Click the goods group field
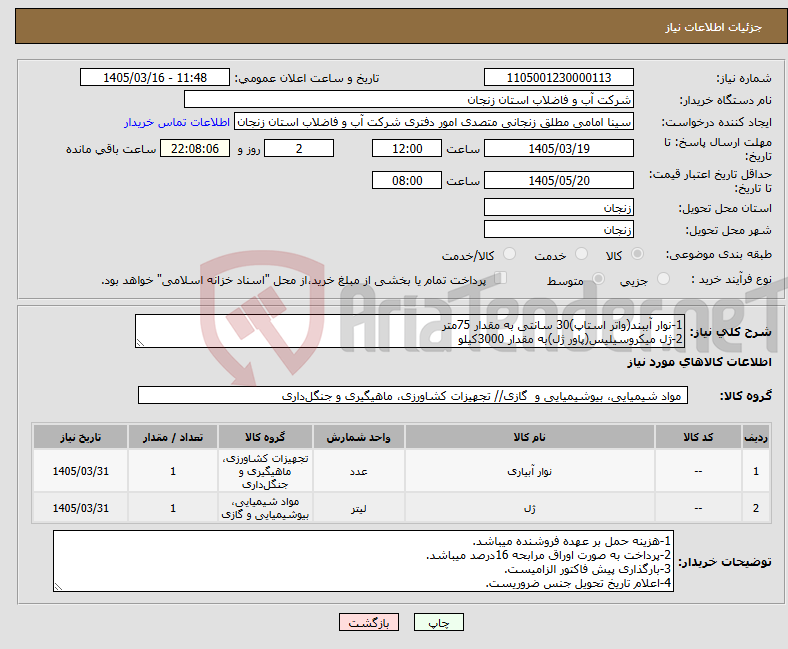Image resolution: width=788 pixels, height=649 pixels. [x=413, y=395]
